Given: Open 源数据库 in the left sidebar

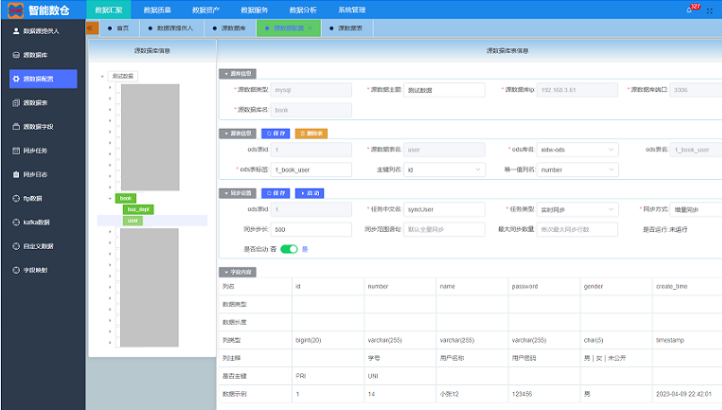Looking at the screenshot, I should click(36, 55).
